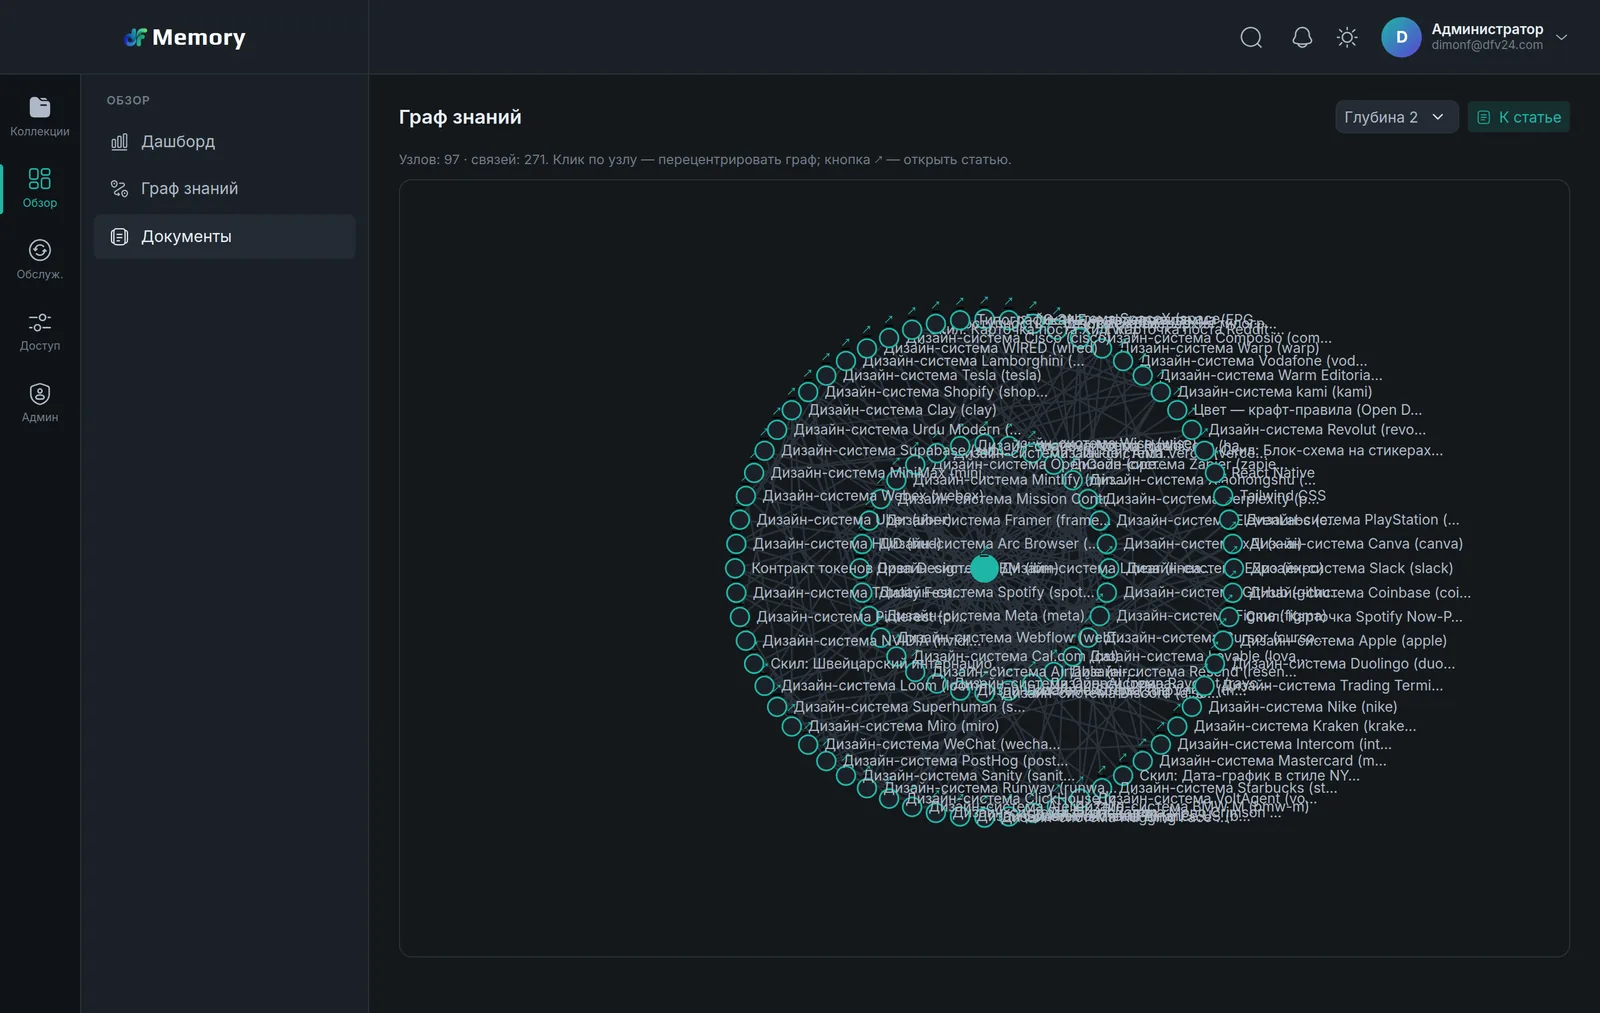Open the search icon in header
The width and height of the screenshot is (1600, 1013).
[x=1251, y=38]
